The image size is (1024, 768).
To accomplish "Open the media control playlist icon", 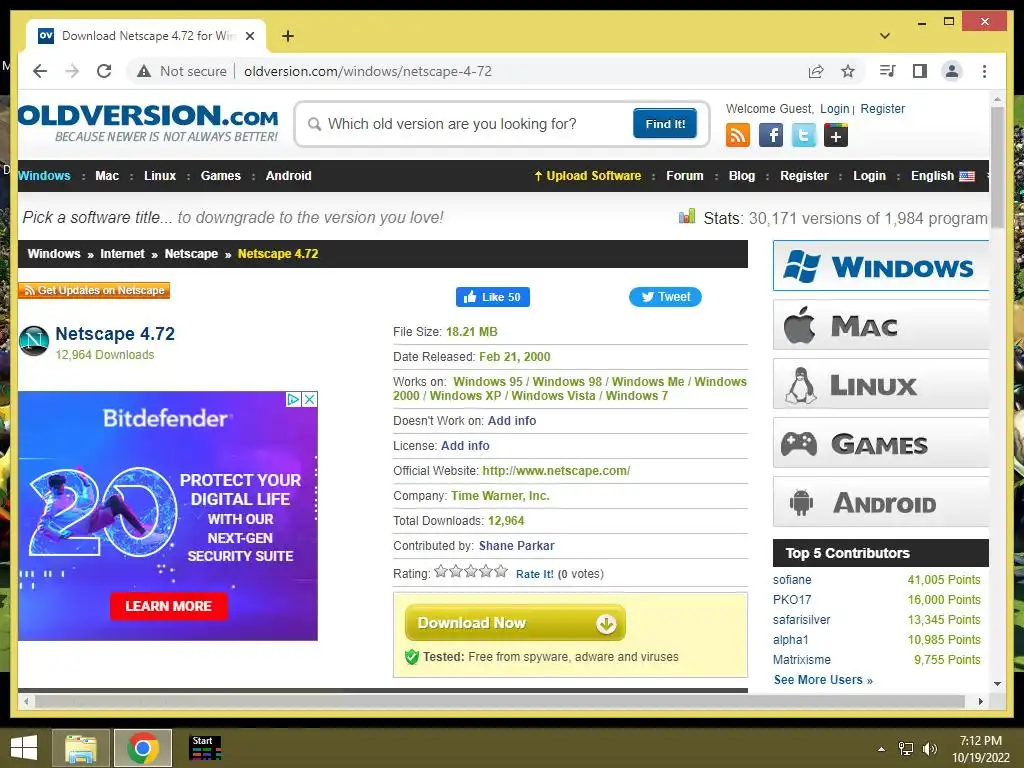I will pos(888,71).
